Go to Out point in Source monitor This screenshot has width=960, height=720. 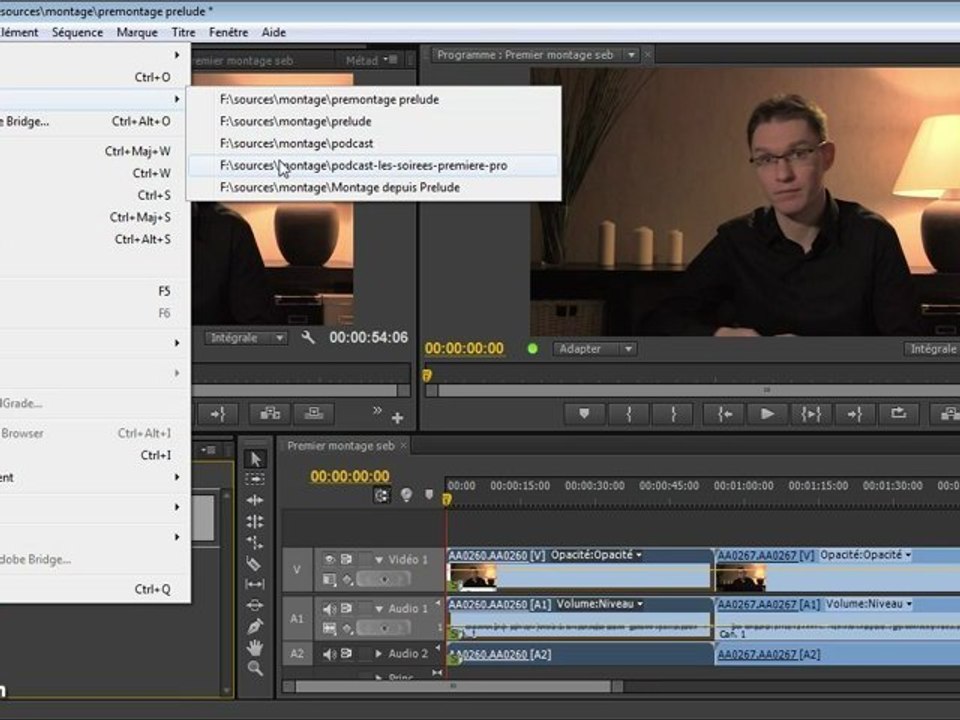[218, 414]
